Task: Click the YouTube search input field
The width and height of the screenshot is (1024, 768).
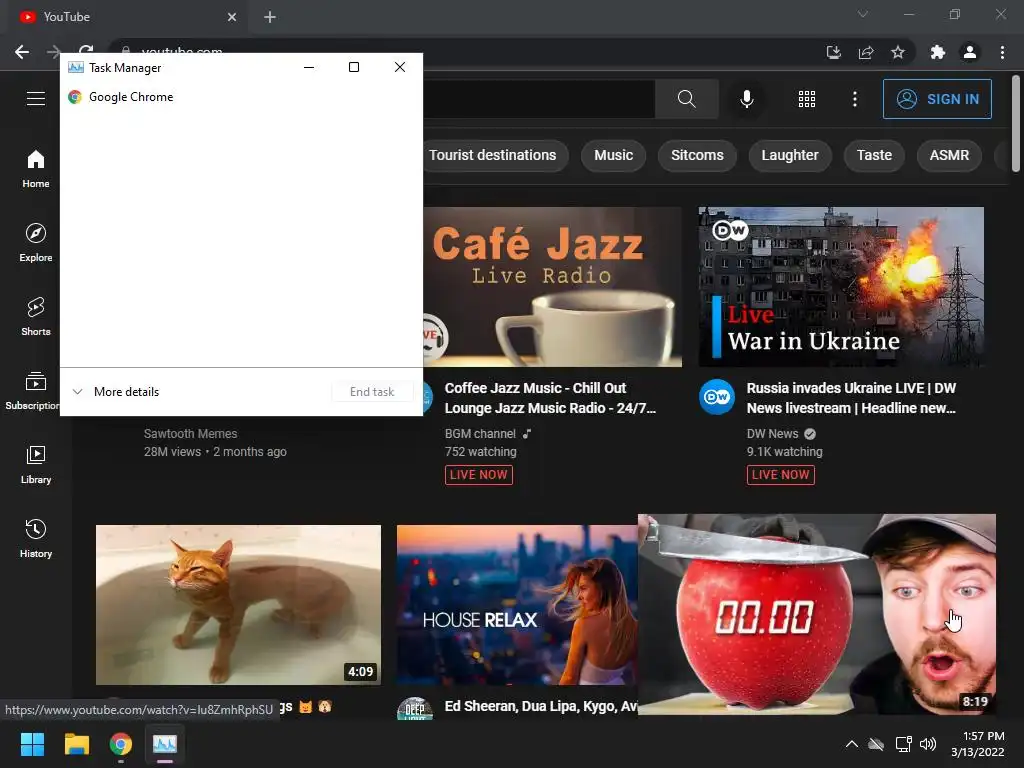Action: tap(539, 99)
